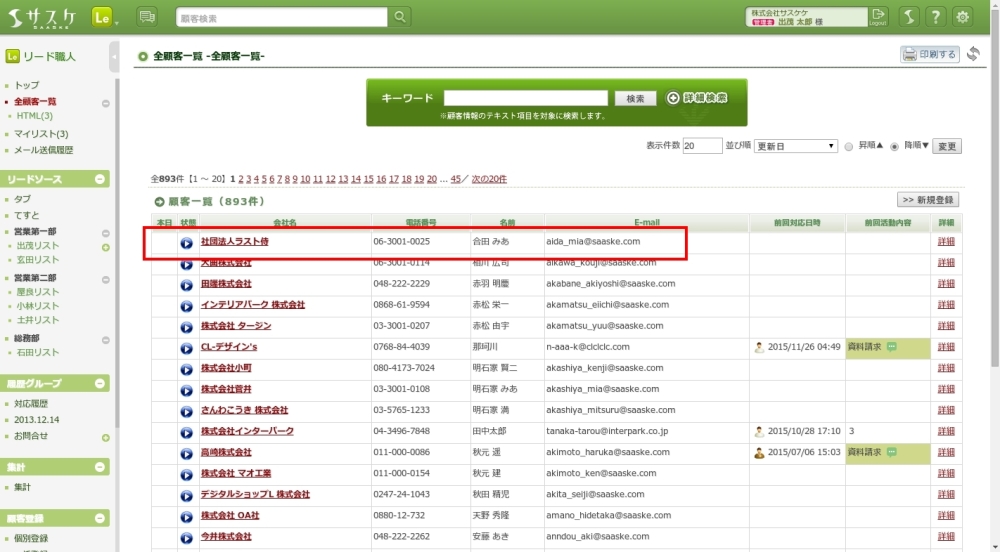Click the speech bubble icon in CL-デザイン's row
This screenshot has width=1000, height=552.
[x=891, y=347]
